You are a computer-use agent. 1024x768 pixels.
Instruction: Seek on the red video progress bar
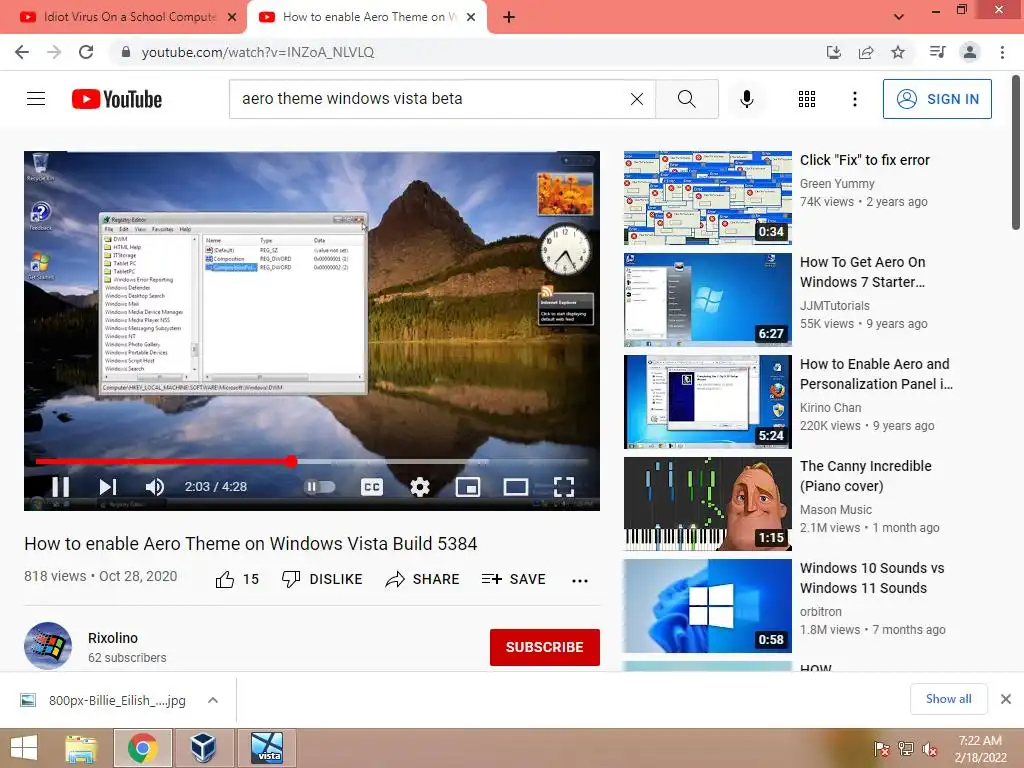tap(312, 462)
